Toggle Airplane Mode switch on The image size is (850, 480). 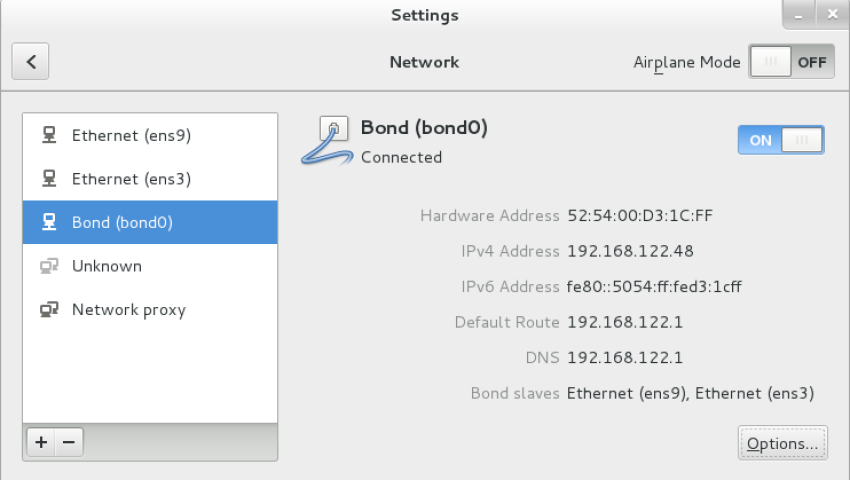[x=790, y=62]
